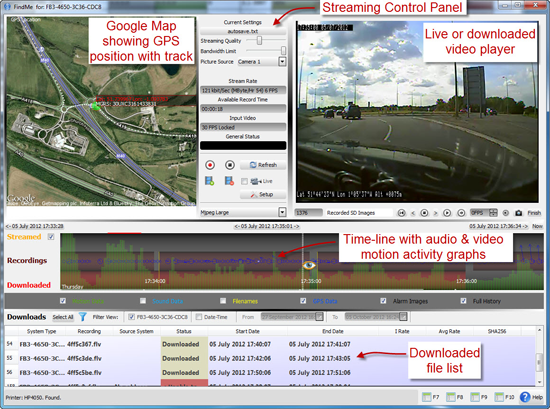Step back one frame in player
Screen dimensions: 550x409
point(413,213)
